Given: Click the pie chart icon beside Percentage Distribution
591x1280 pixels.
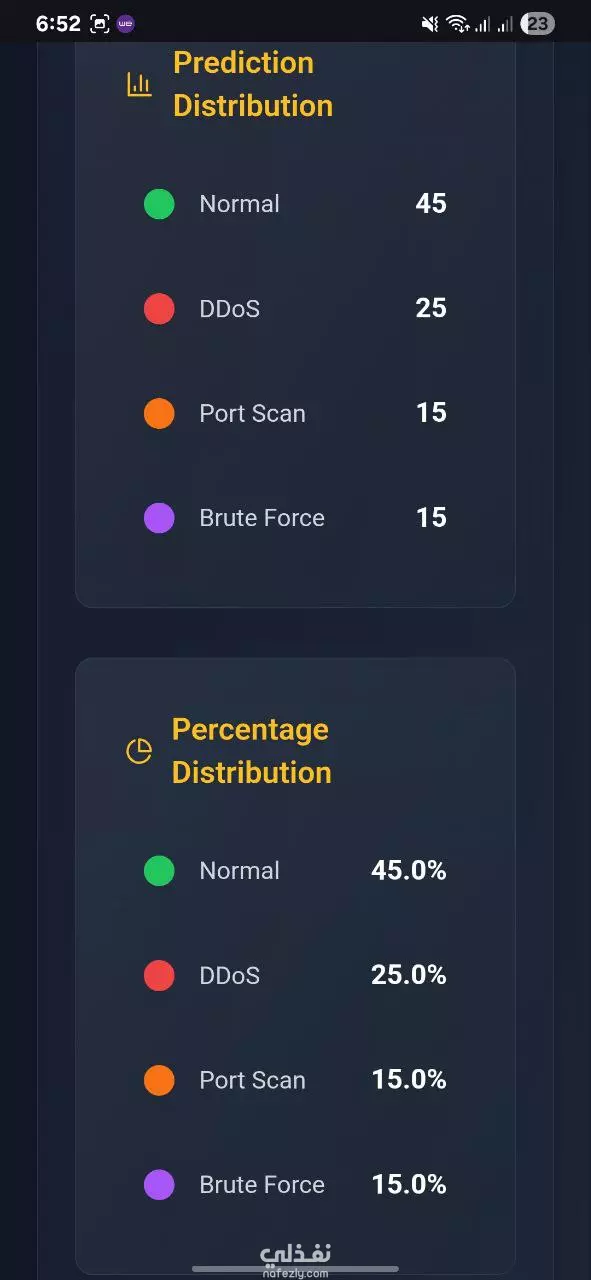Looking at the screenshot, I should 139,751.
